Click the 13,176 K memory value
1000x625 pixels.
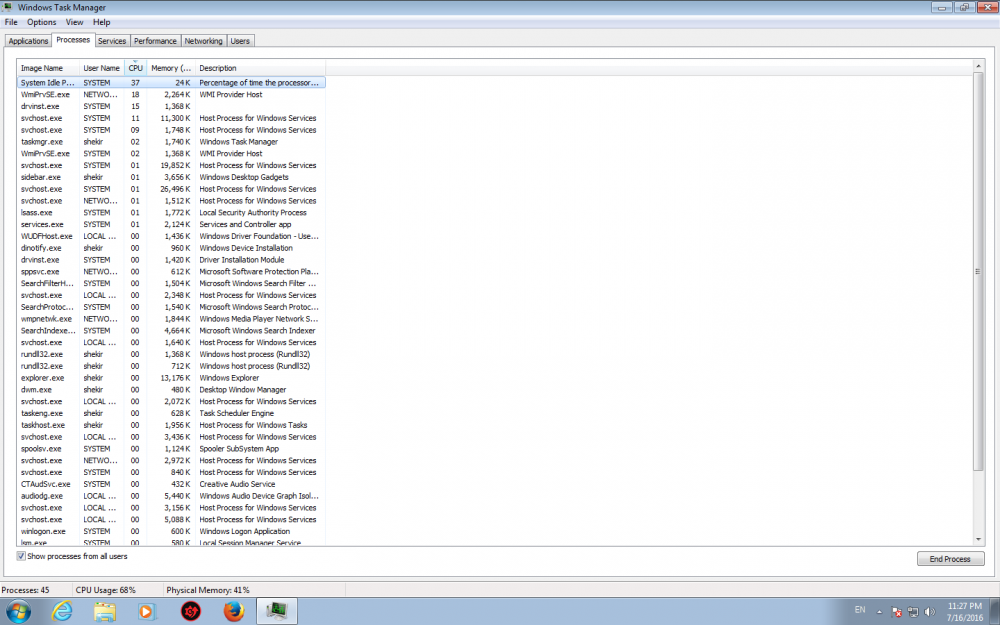tap(175, 378)
